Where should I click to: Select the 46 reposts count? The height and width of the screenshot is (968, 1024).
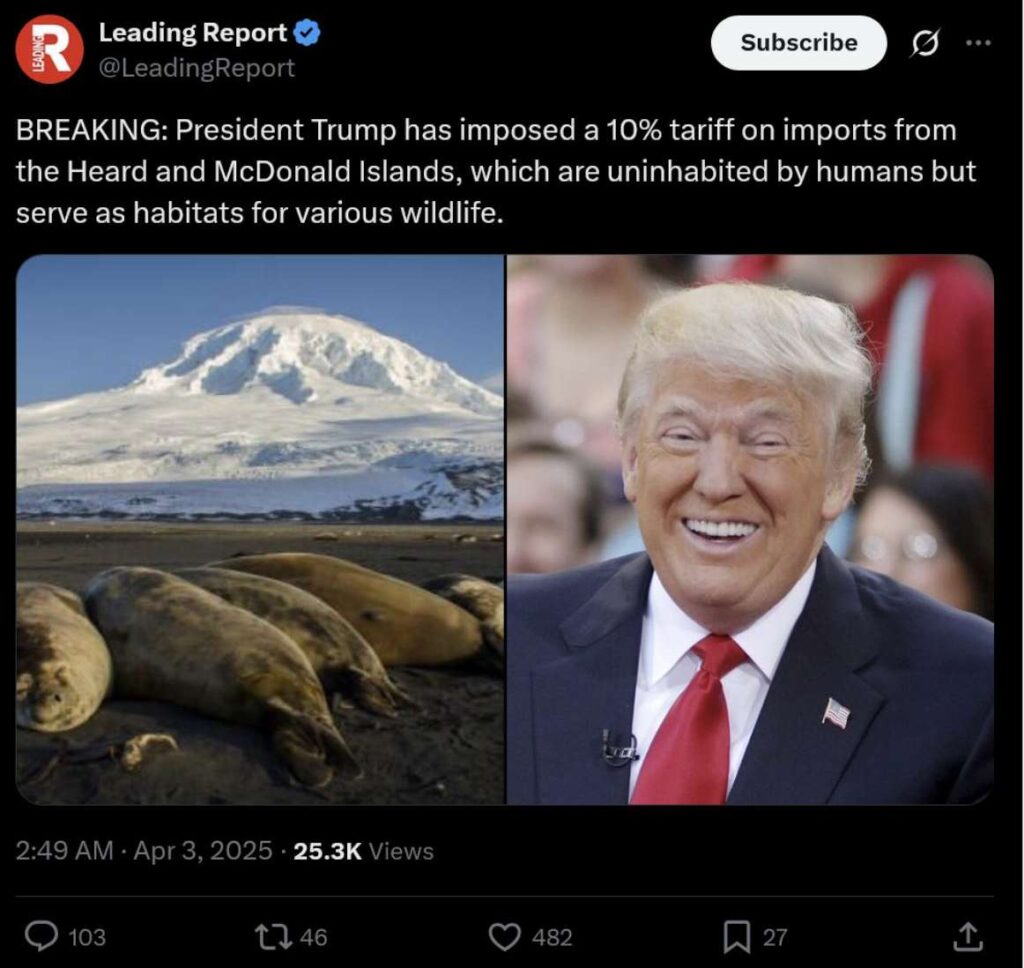point(313,938)
